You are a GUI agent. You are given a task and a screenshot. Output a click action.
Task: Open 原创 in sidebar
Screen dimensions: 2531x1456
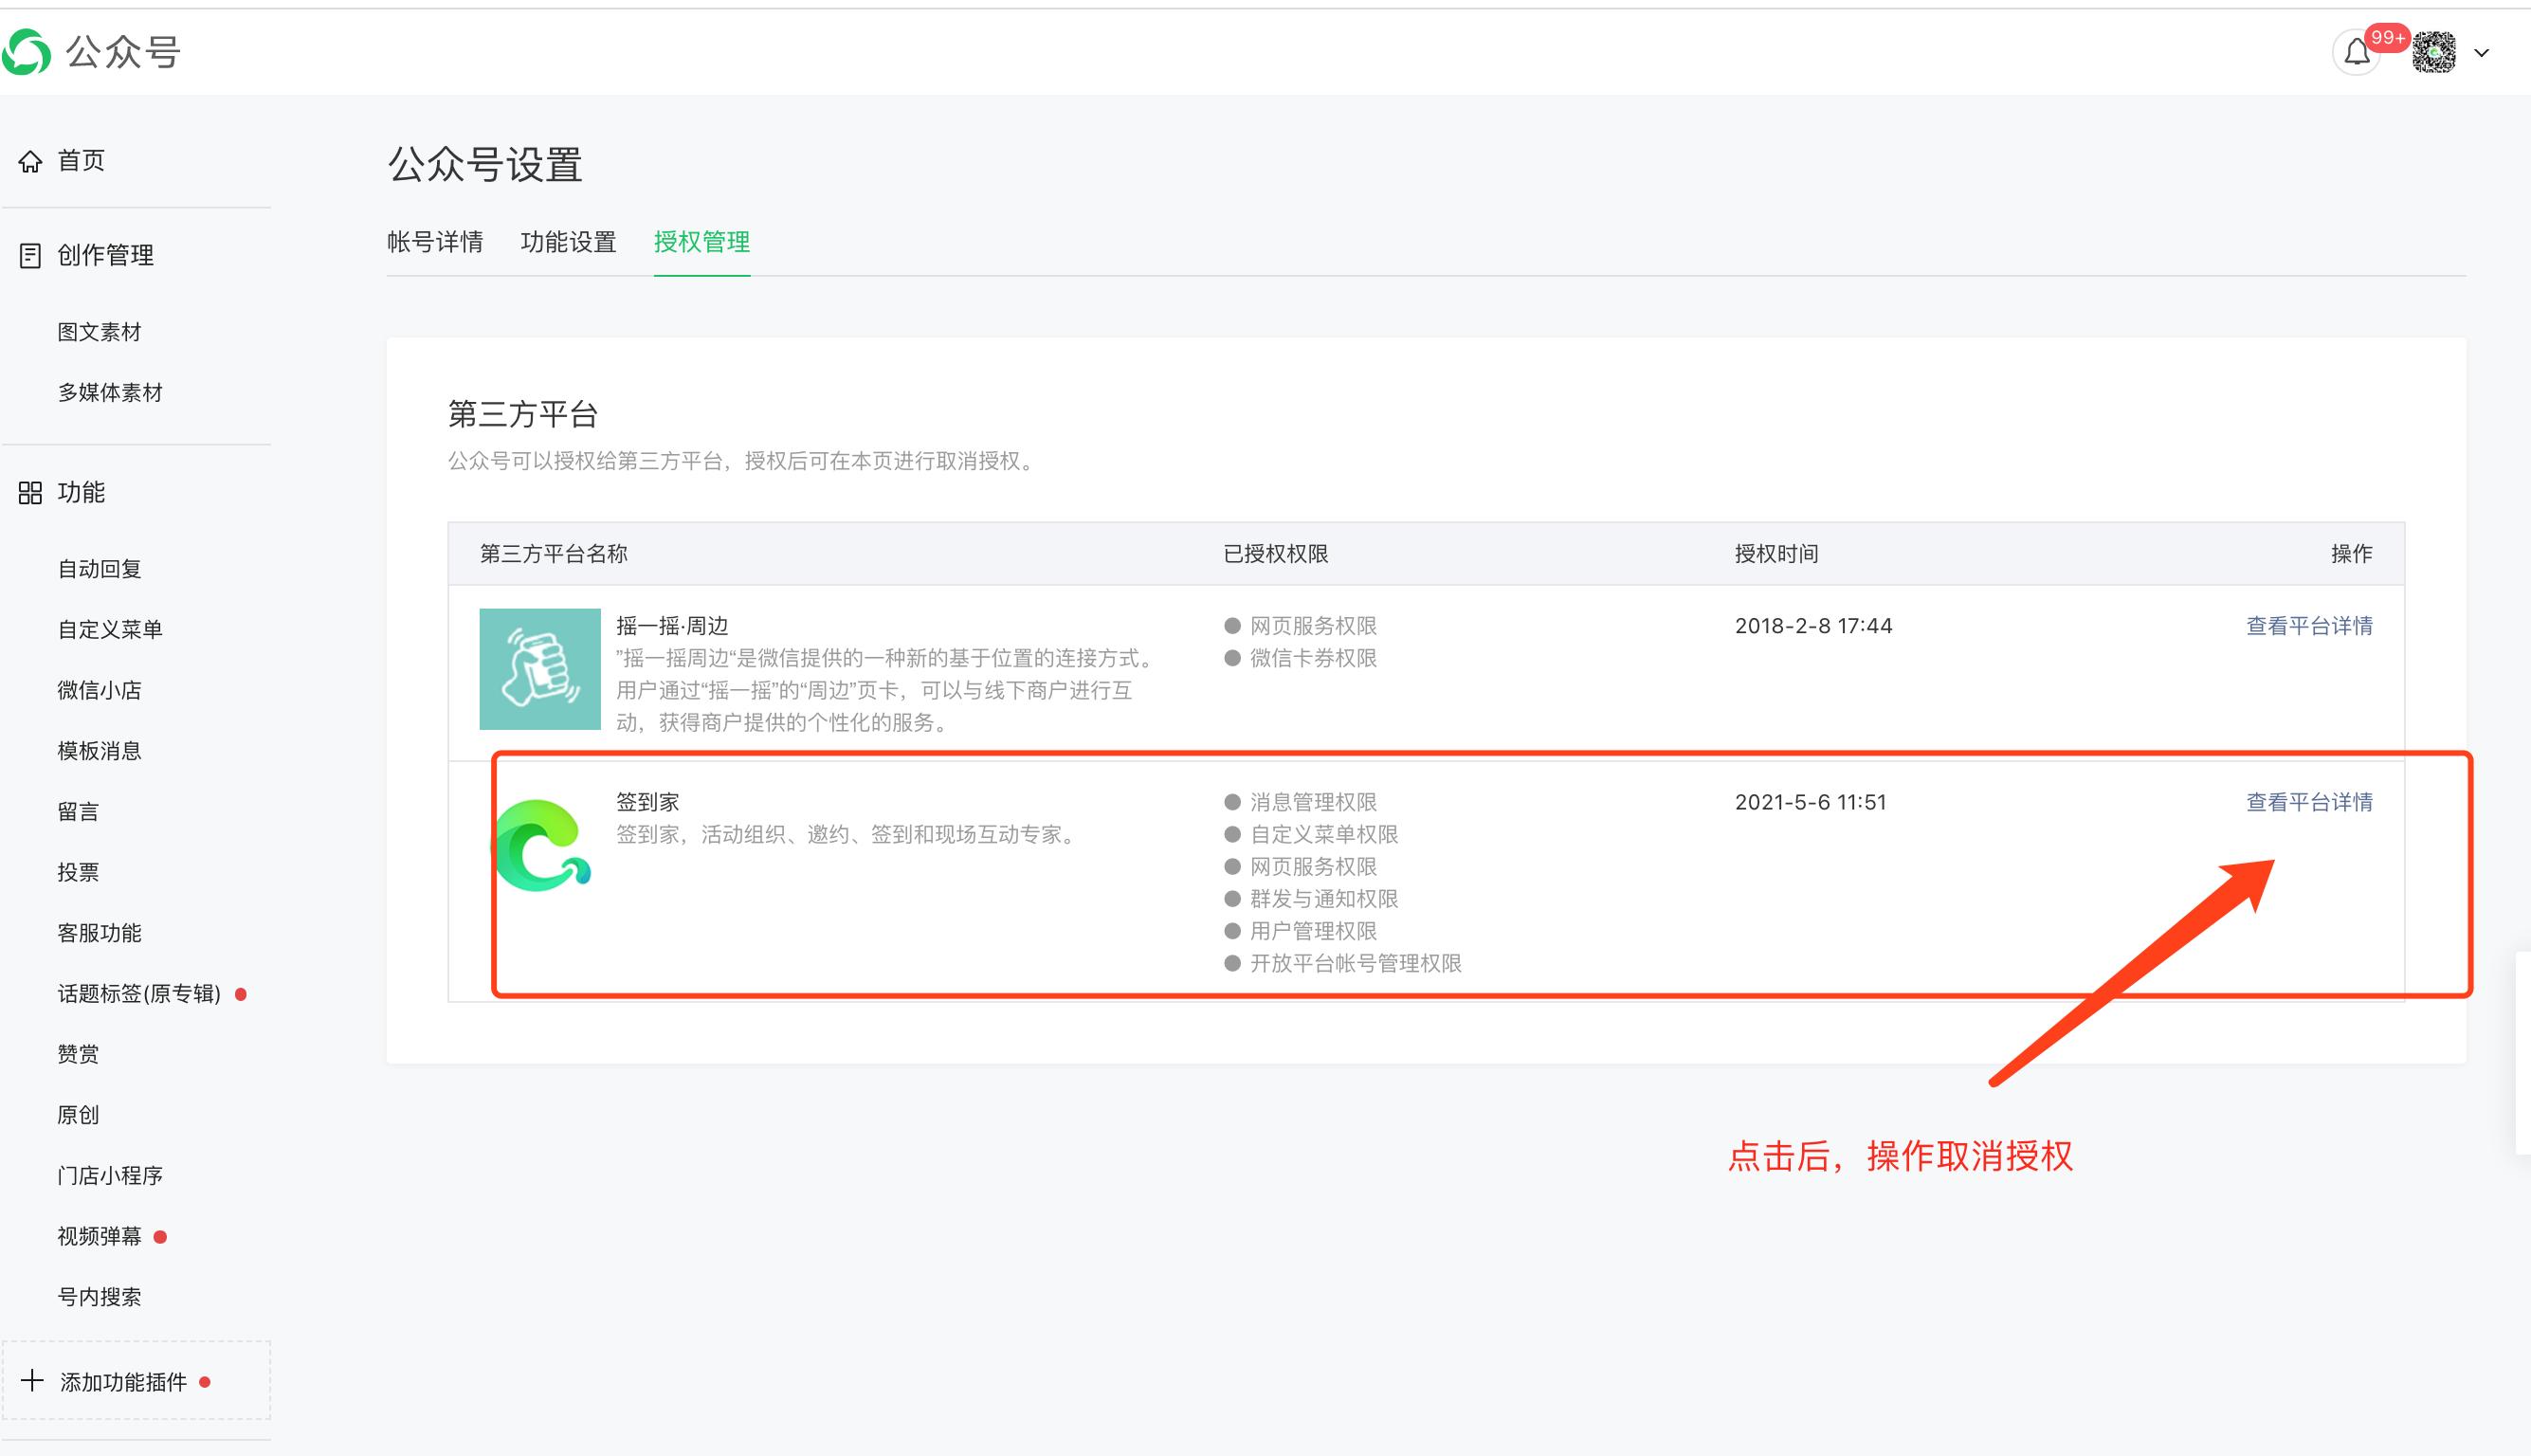pyautogui.click(x=78, y=1115)
